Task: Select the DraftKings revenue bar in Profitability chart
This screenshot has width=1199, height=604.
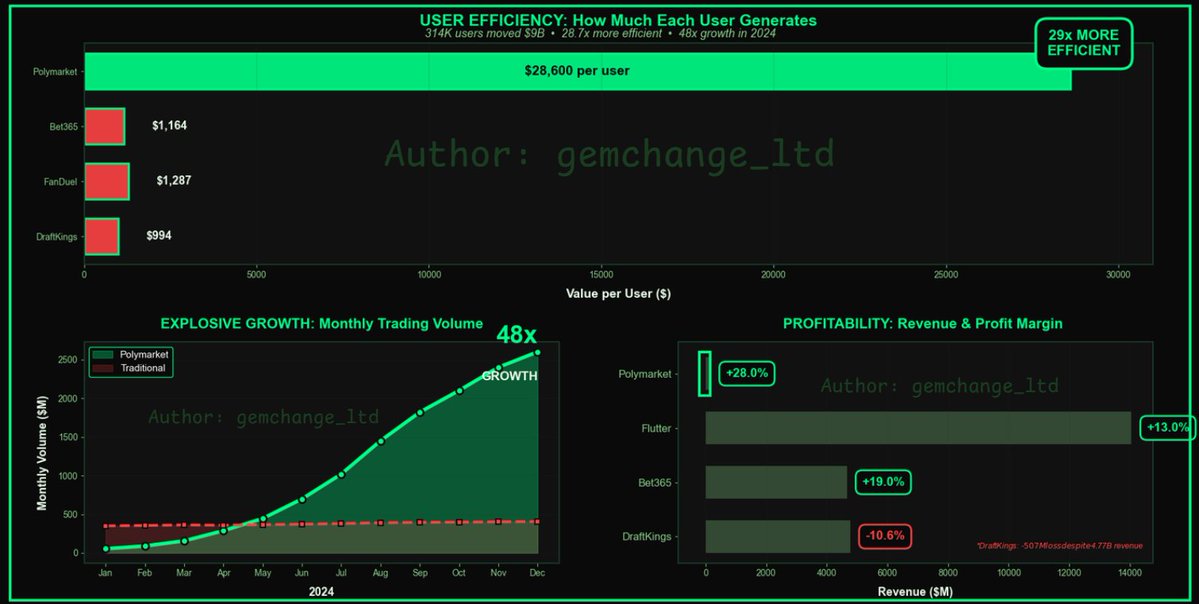Action: pos(777,536)
